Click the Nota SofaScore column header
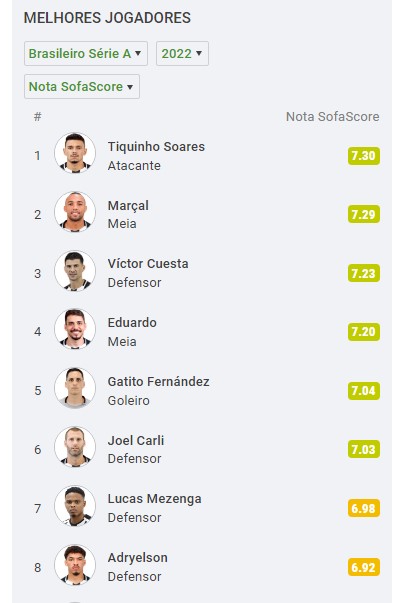The height and width of the screenshot is (603, 404). [x=333, y=117]
